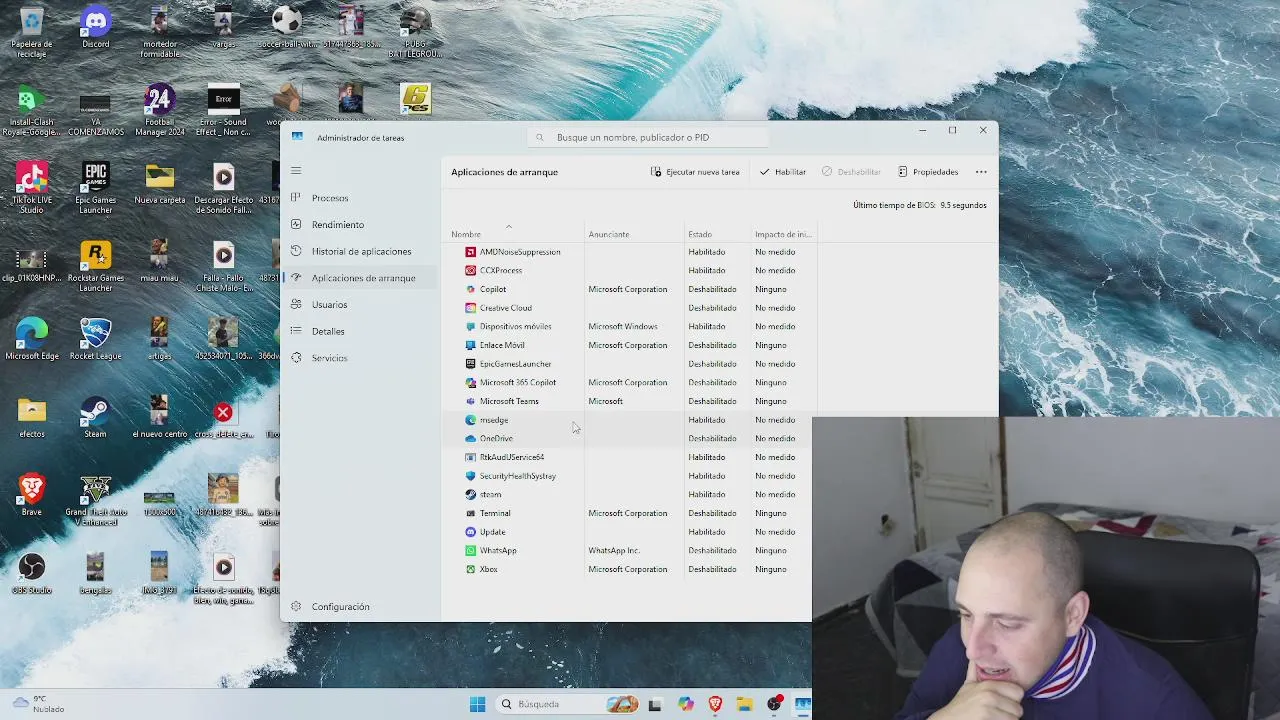The image size is (1280, 720).
Task: Select the Steam desktop shortcut
Action: (x=95, y=418)
